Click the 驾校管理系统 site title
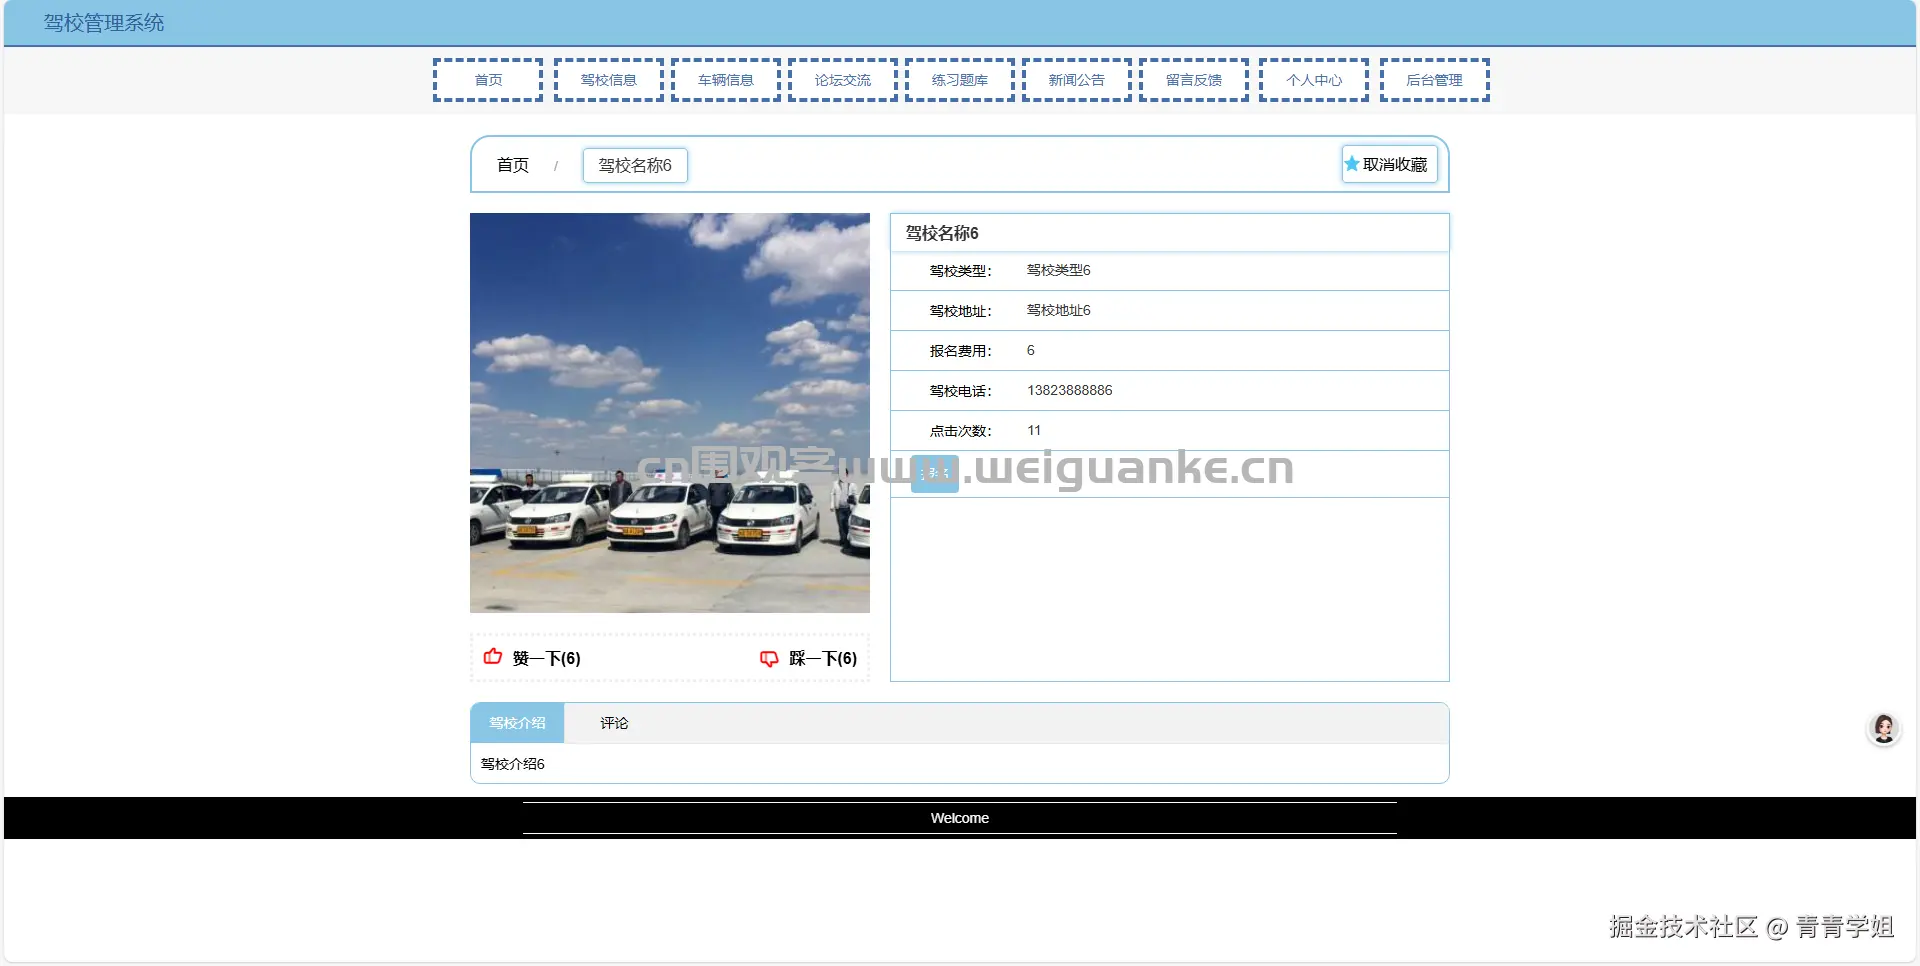The image size is (1920, 966). pos(104,23)
